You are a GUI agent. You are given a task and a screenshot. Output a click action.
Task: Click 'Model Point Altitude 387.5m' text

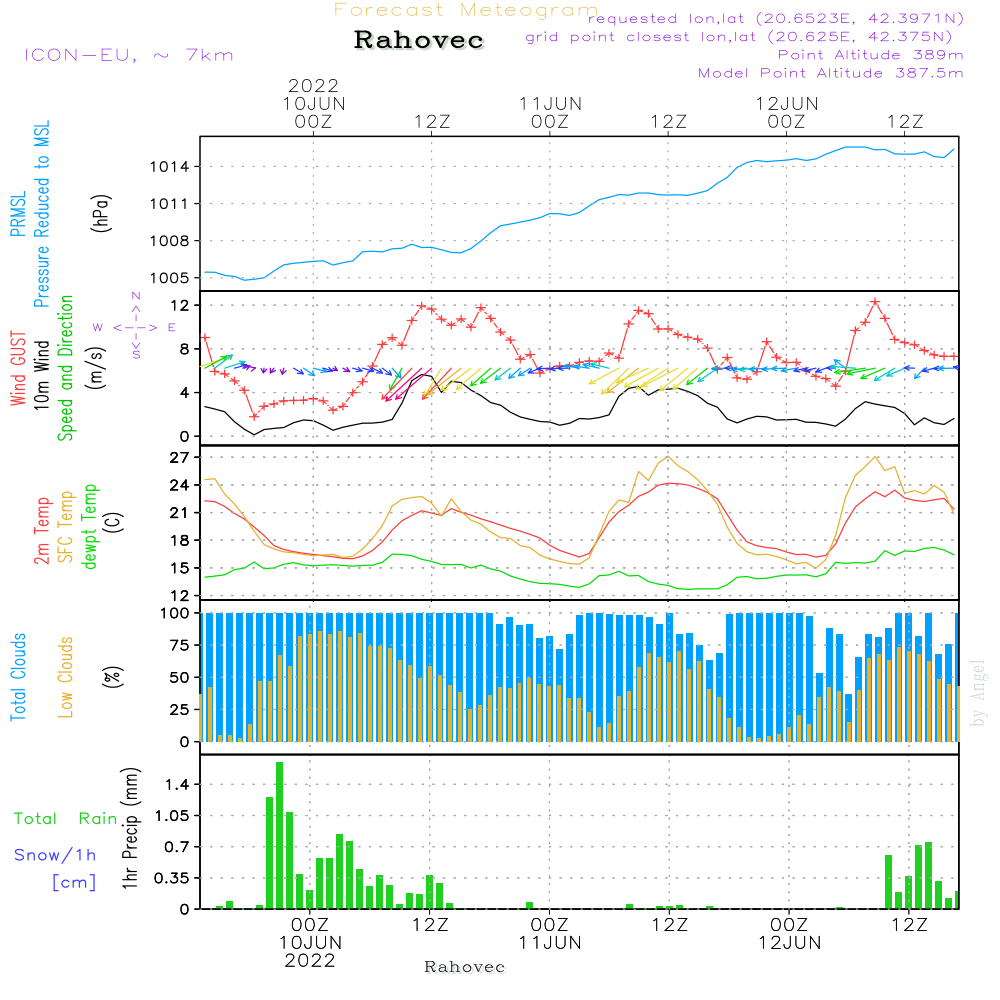coord(830,73)
